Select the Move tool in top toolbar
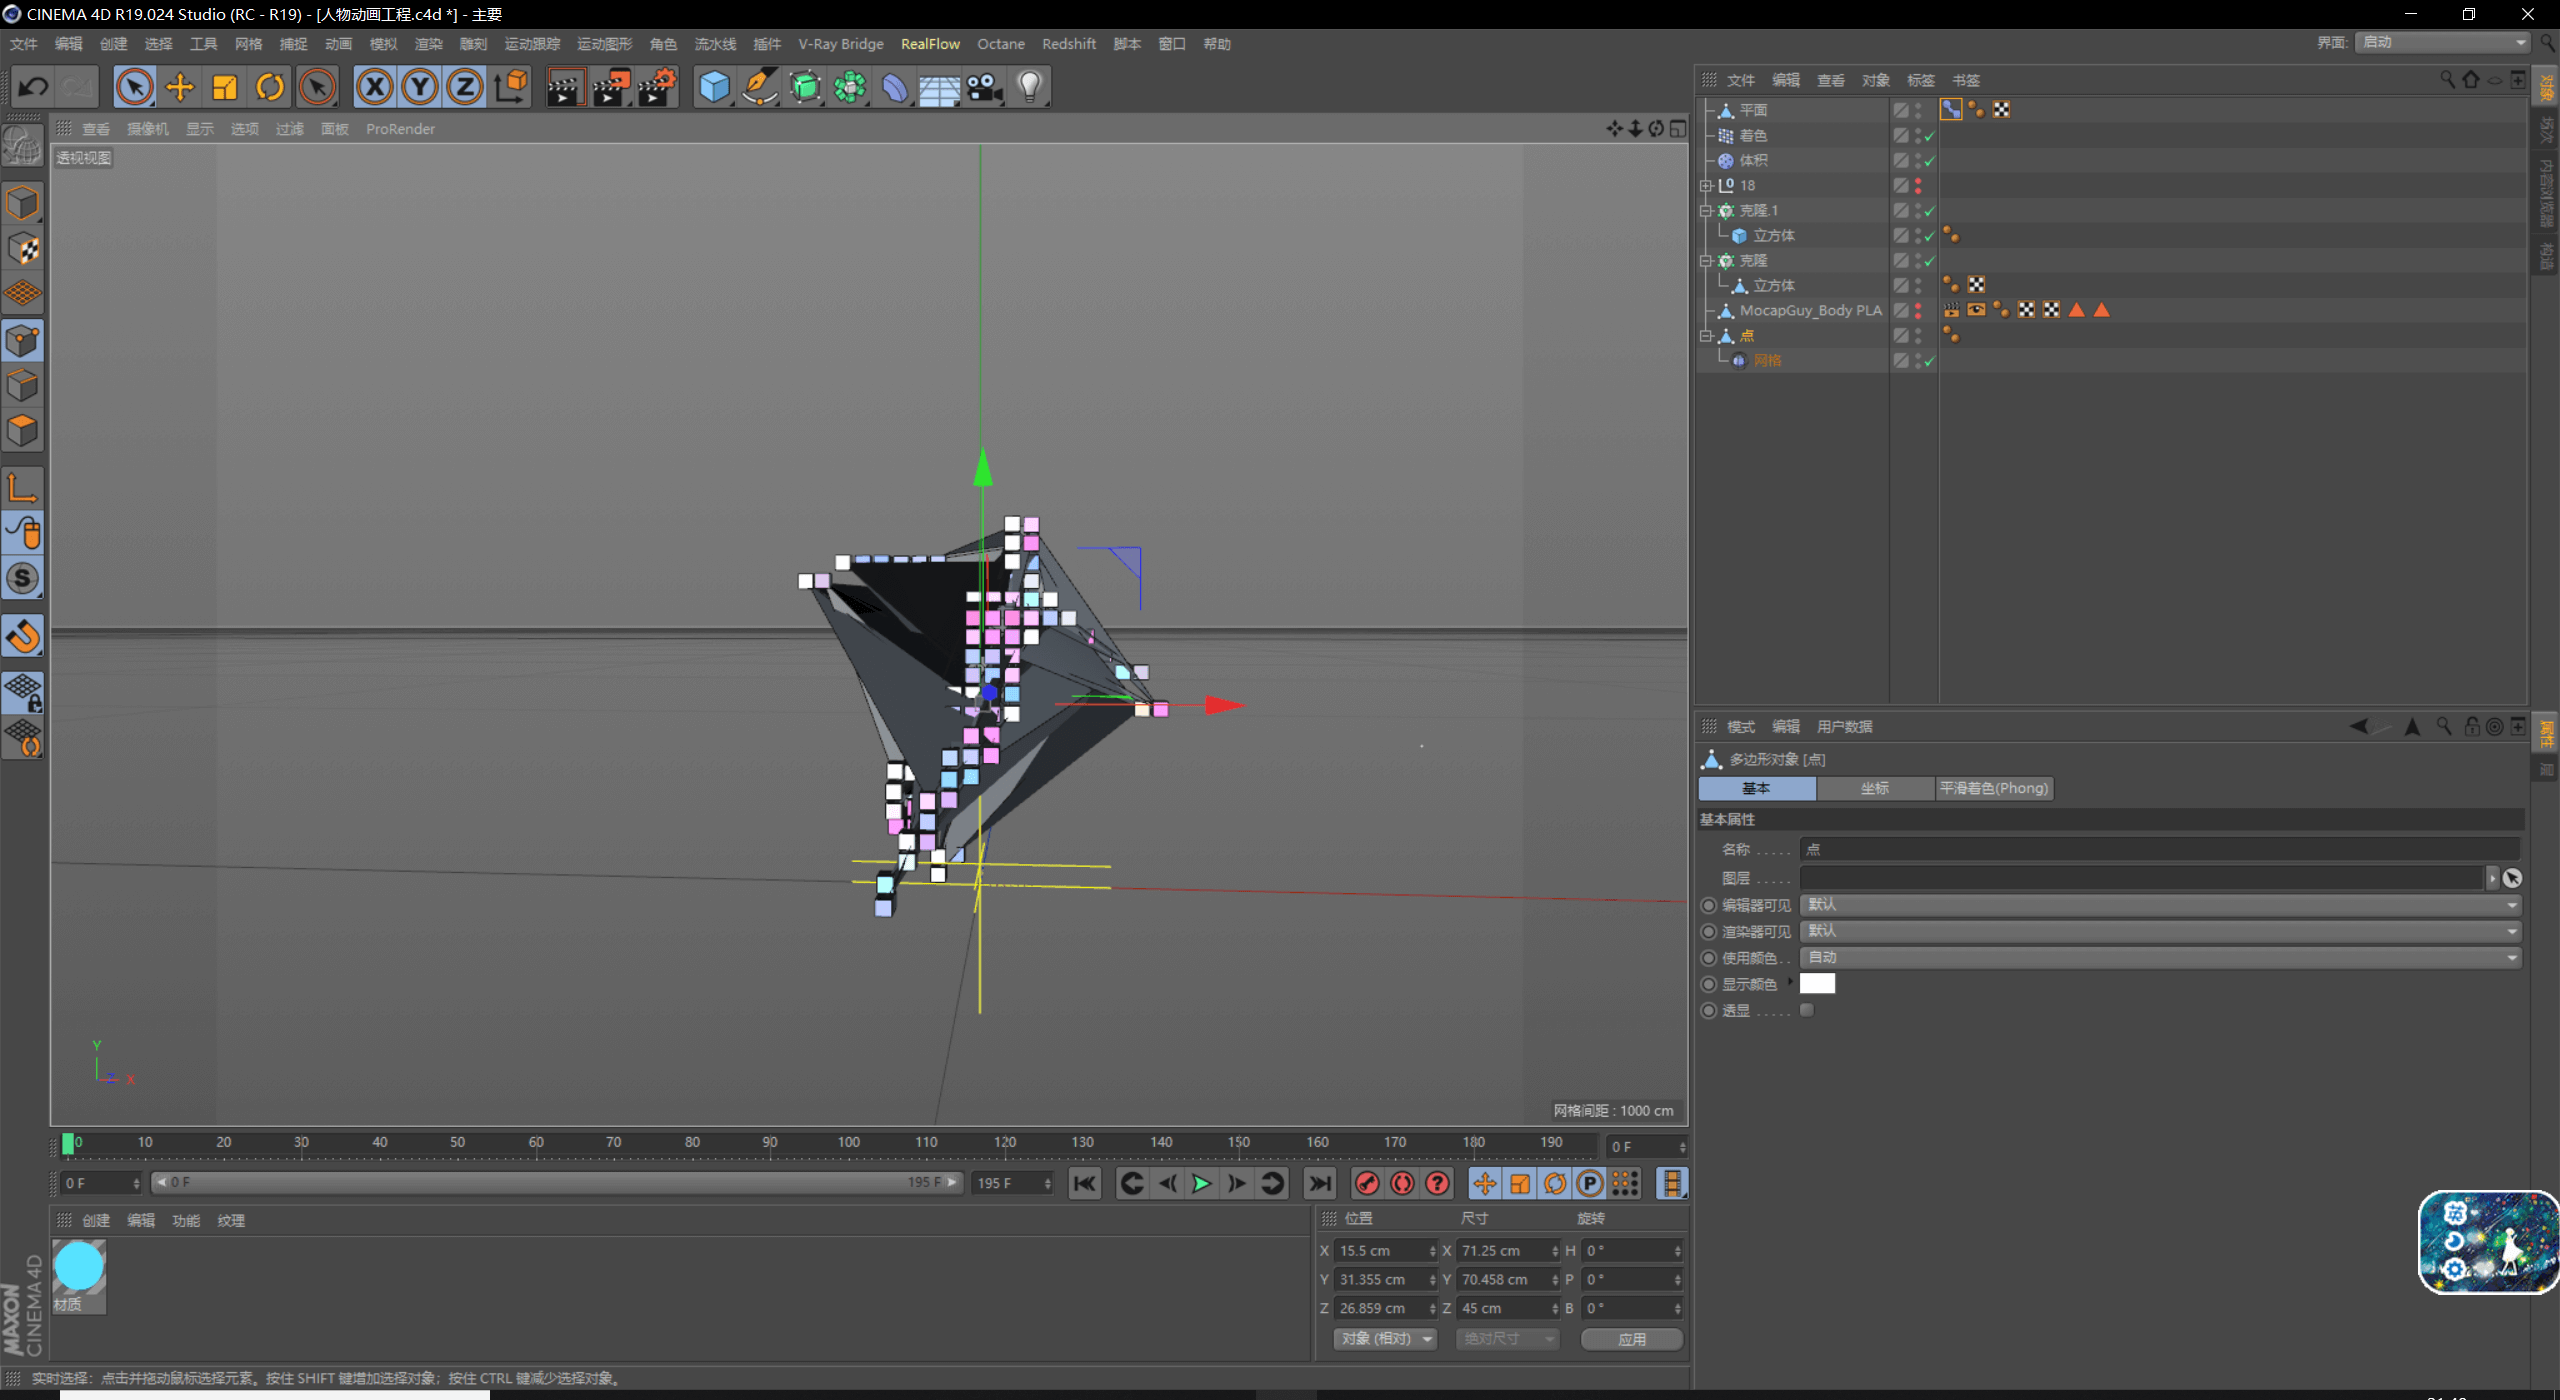The image size is (2560, 1400). coord(180,87)
